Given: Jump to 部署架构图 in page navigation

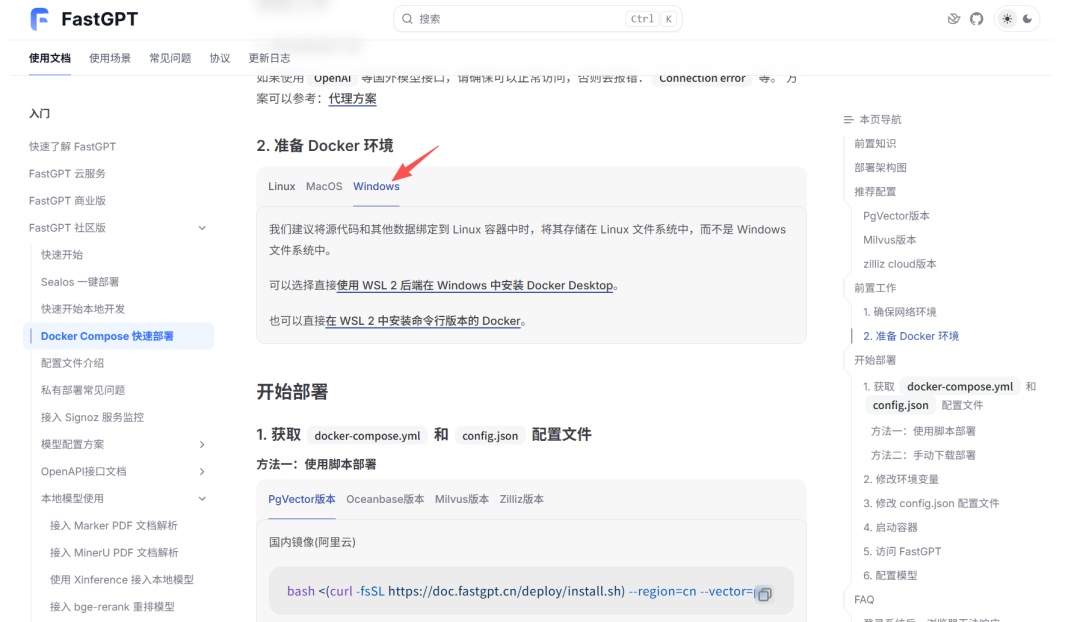Looking at the screenshot, I should click(x=880, y=167).
